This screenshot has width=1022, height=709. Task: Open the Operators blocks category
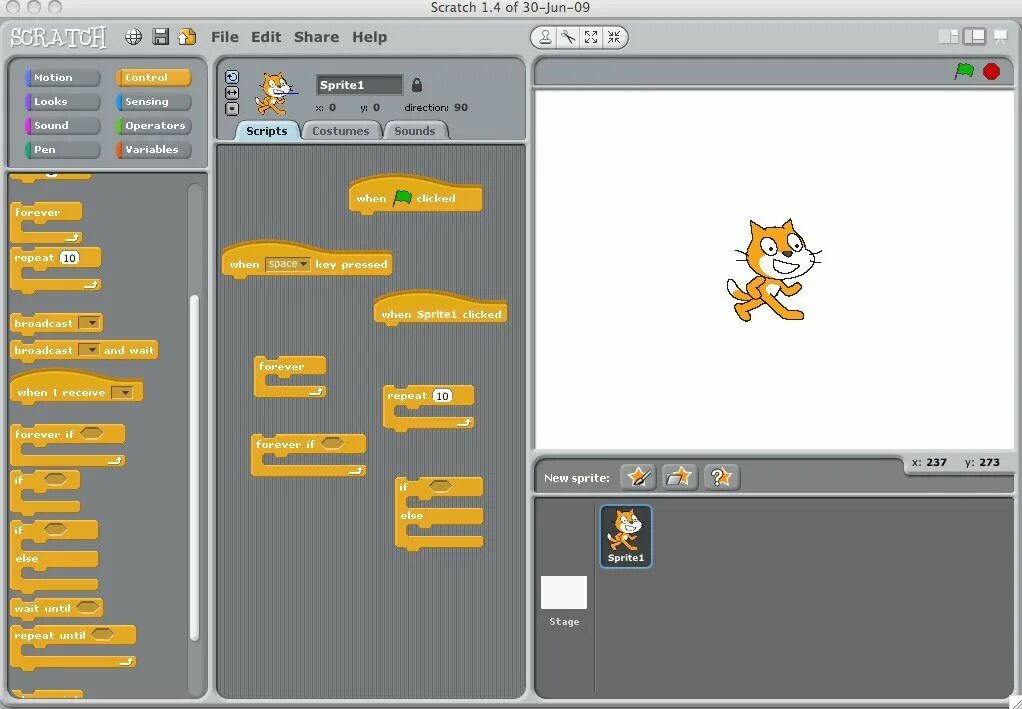[x=154, y=126]
